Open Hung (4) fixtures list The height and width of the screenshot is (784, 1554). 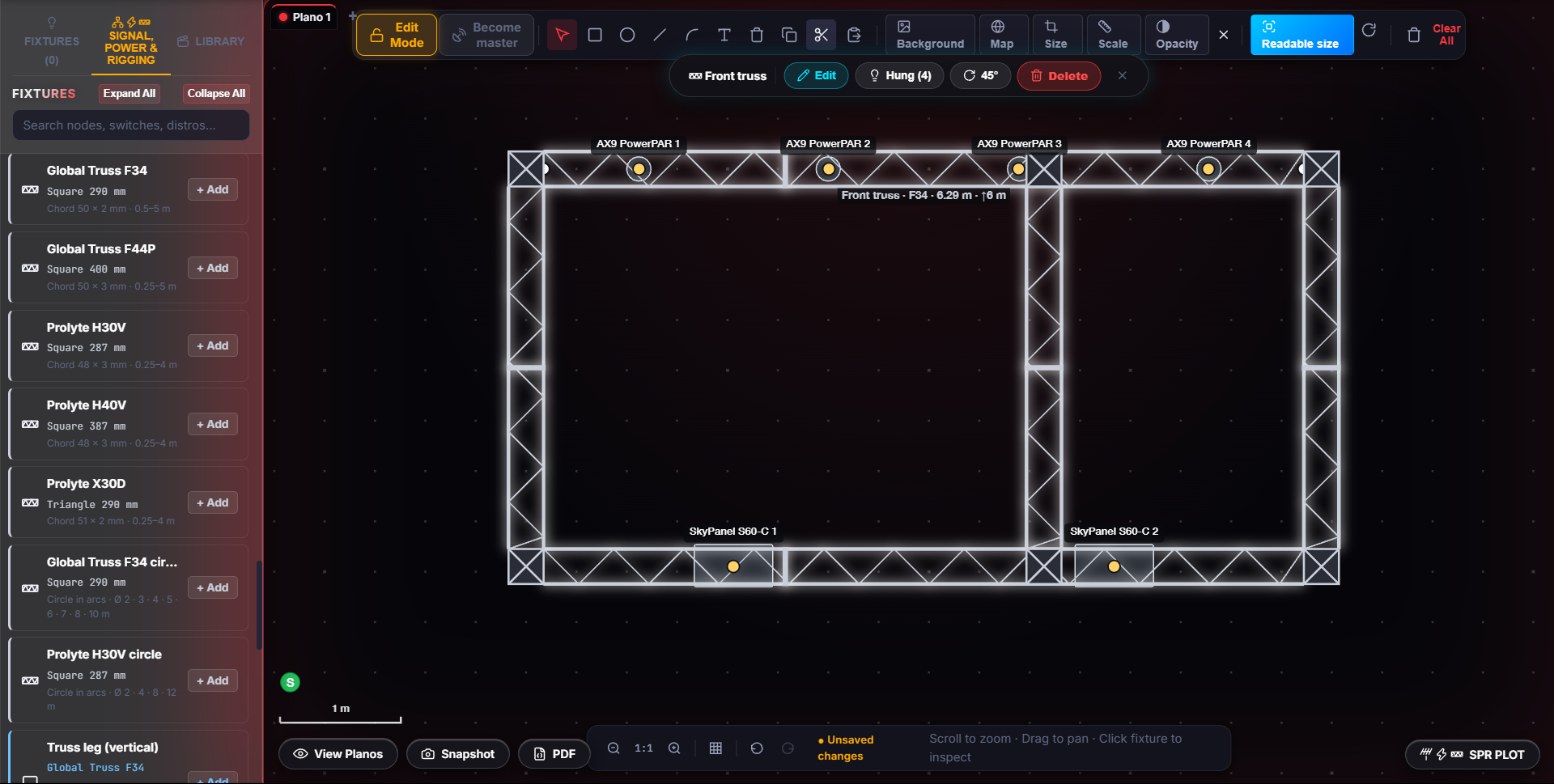coord(899,75)
